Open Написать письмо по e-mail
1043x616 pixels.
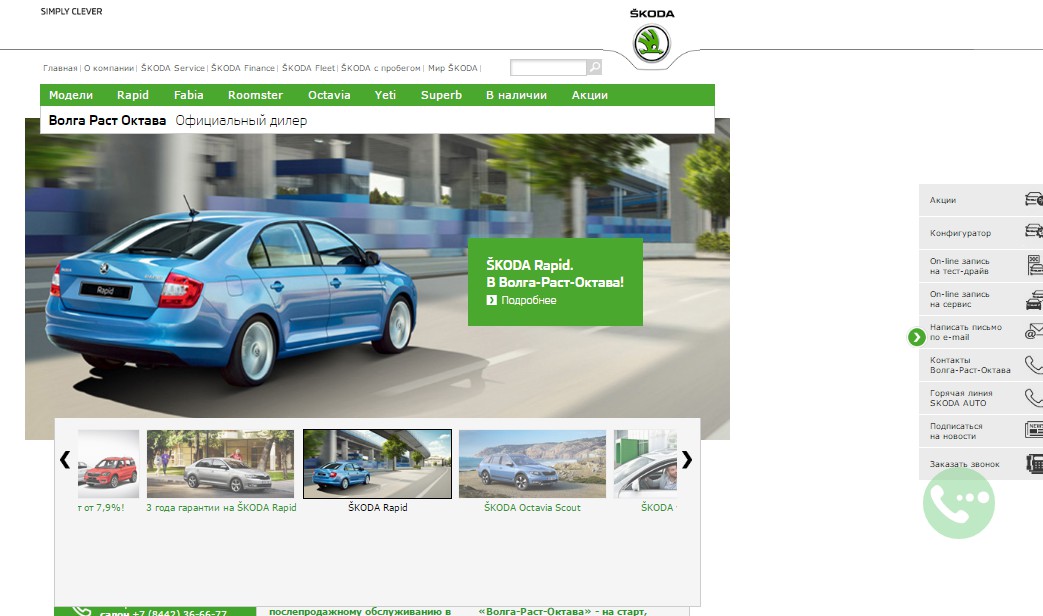(x=980, y=332)
